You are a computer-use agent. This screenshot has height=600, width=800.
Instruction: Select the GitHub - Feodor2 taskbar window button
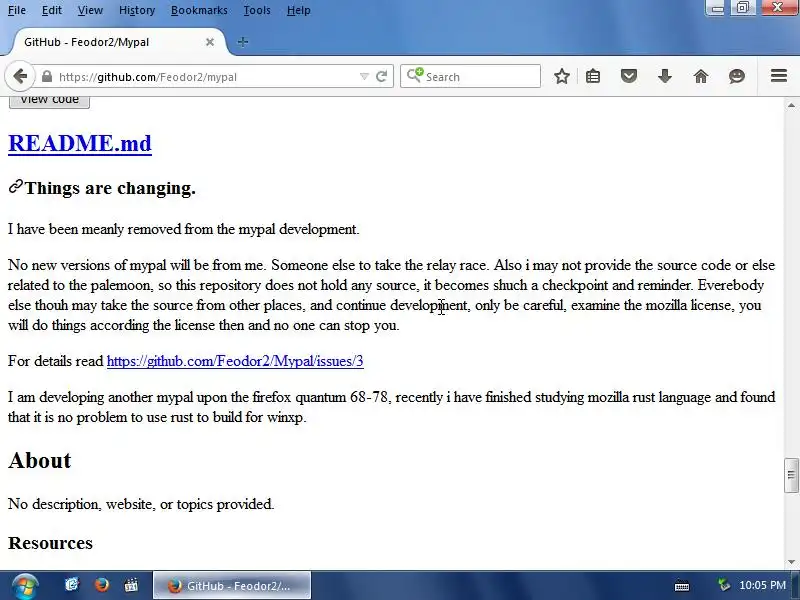[232, 586]
